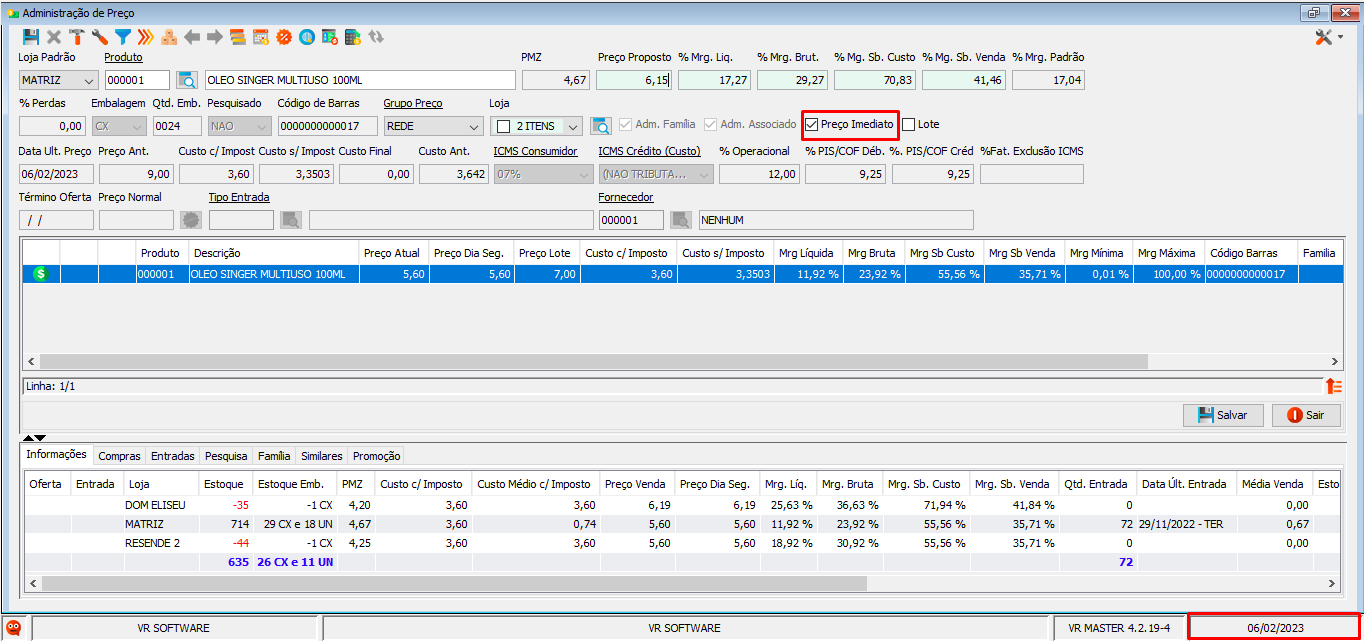This screenshot has height=641, width=1364.
Task: Click the Sair button
Action: (x=1306, y=415)
